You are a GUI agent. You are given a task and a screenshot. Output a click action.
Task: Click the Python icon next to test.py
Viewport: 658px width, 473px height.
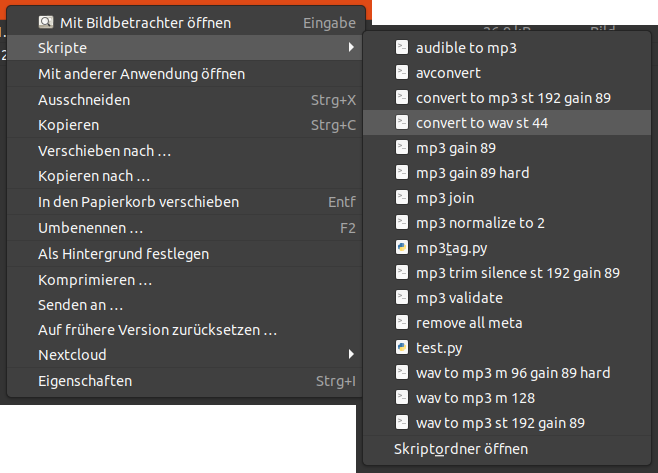(402, 348)
